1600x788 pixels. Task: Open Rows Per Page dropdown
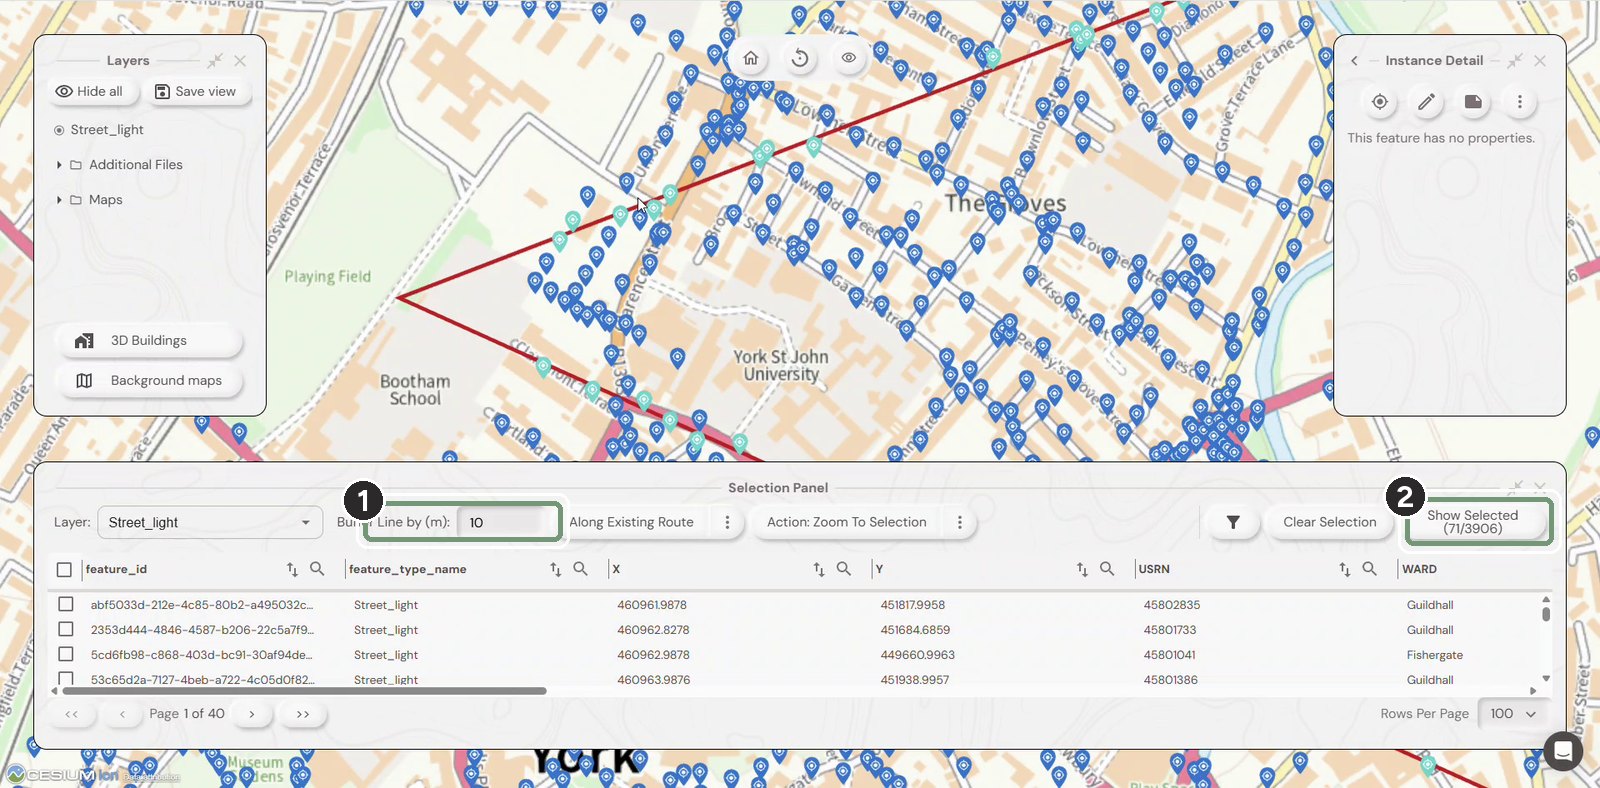[x=1512, y=713]
